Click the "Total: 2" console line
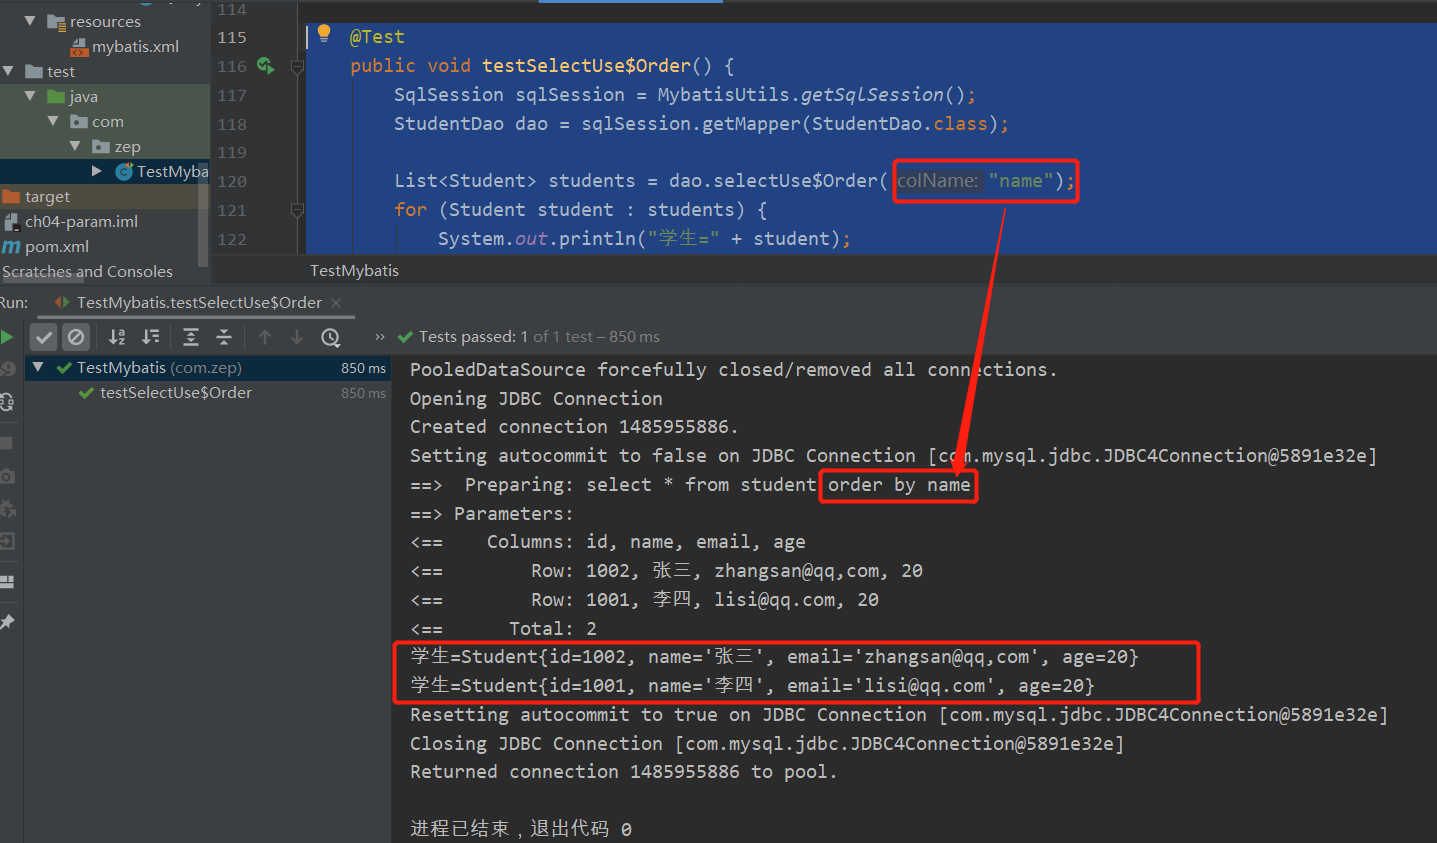This screenshot has height=843, width=1437. pos(553,628)
